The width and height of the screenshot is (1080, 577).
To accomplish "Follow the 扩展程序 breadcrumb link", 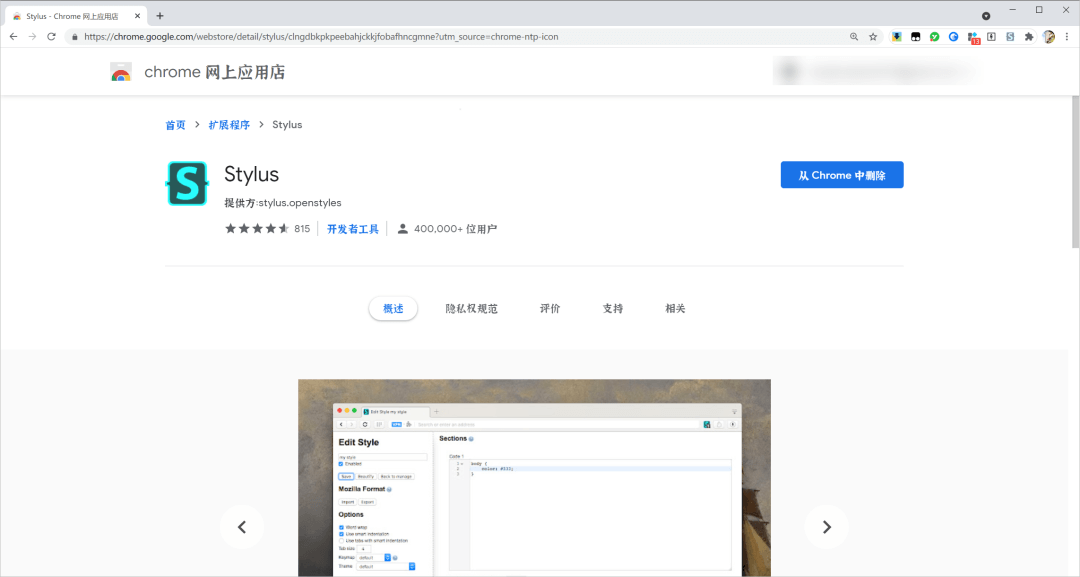I will point(229,125).
